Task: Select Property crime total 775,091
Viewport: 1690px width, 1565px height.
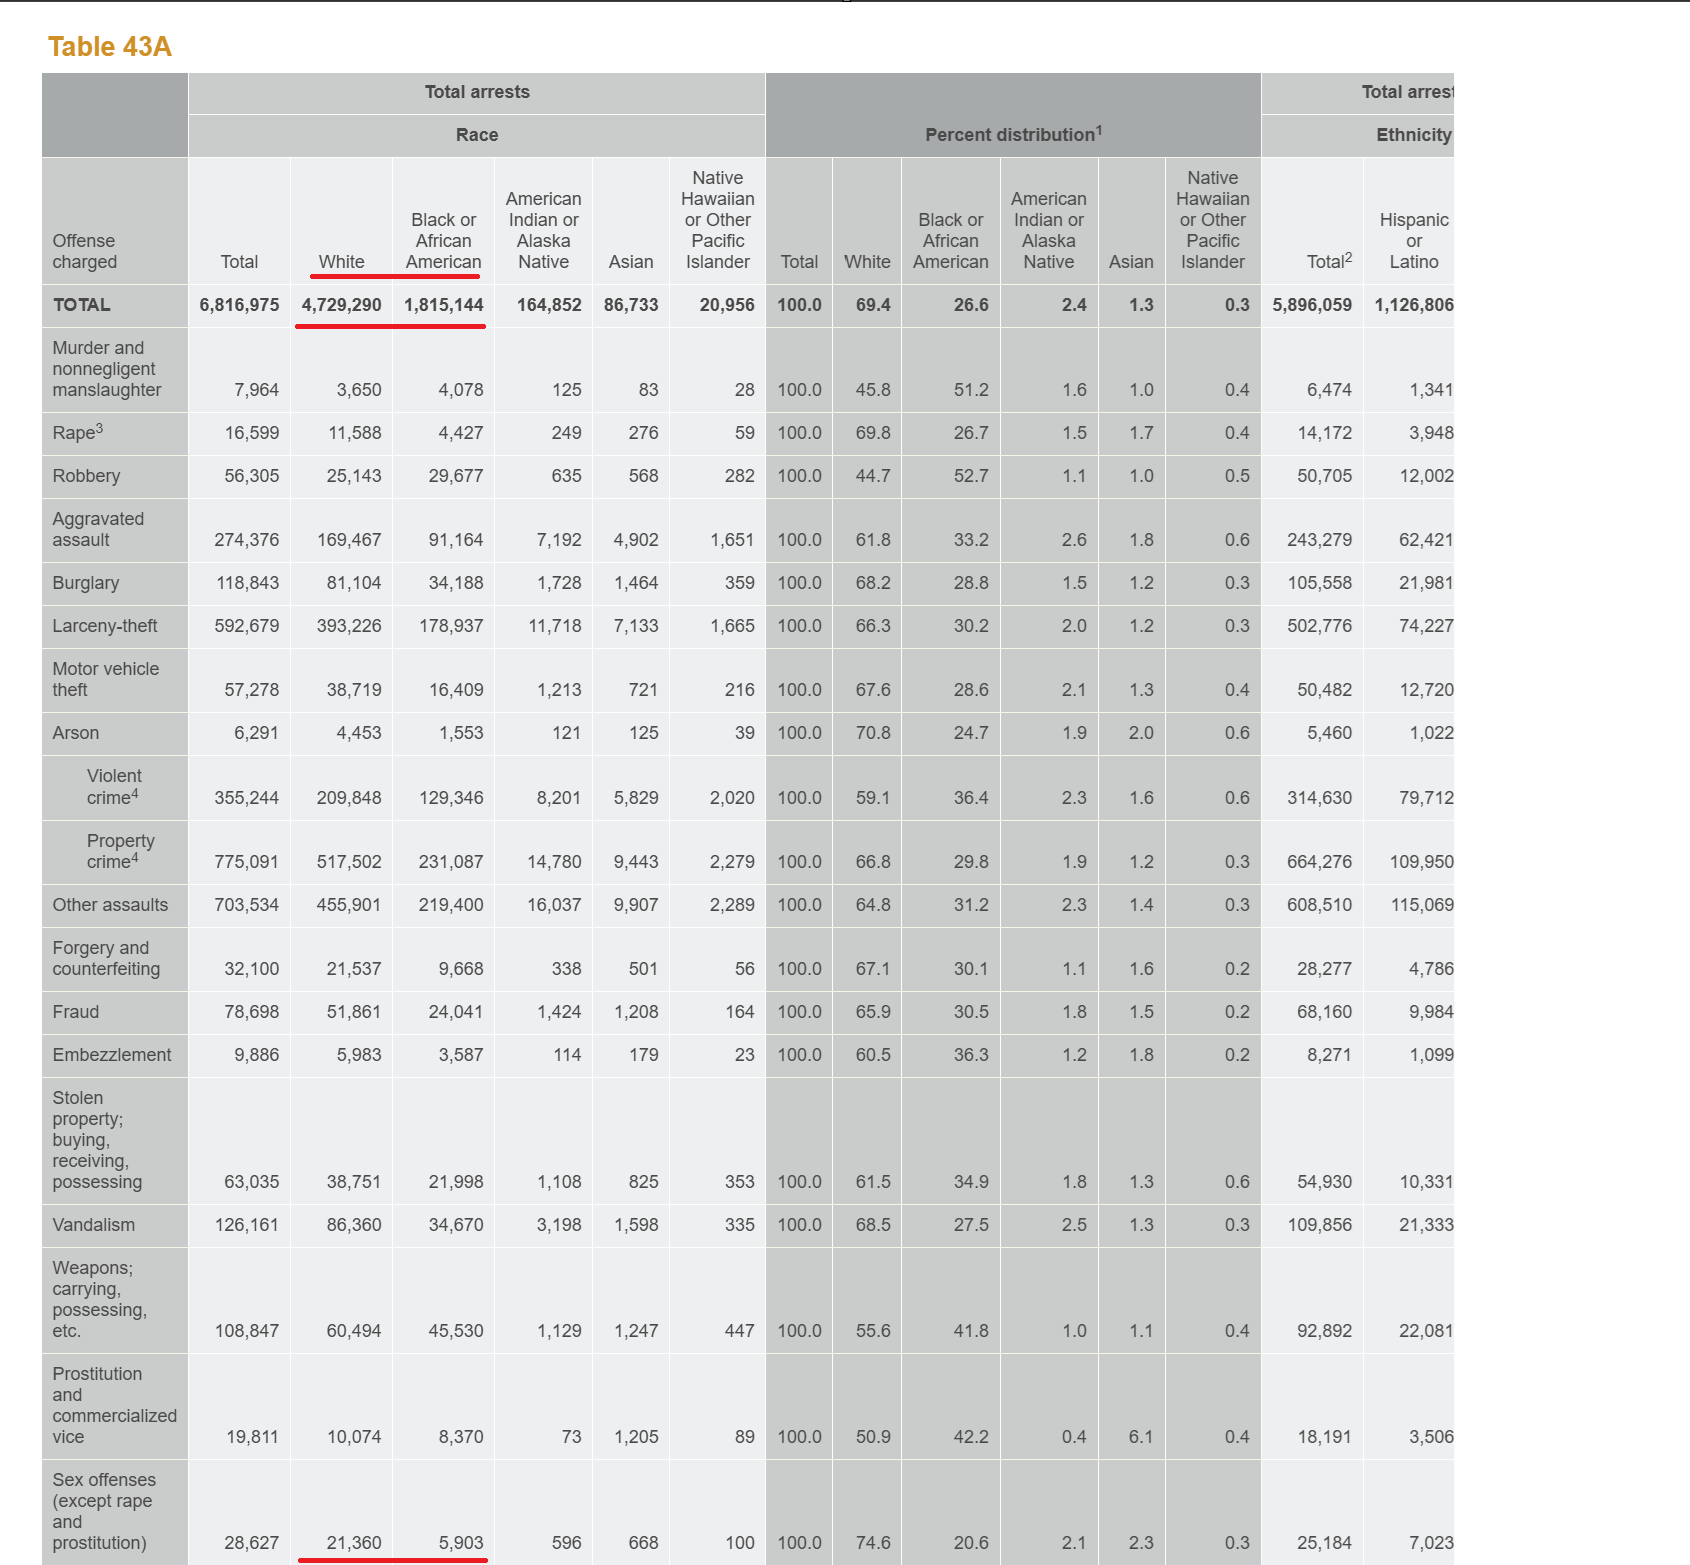Action: click(246, 862)
